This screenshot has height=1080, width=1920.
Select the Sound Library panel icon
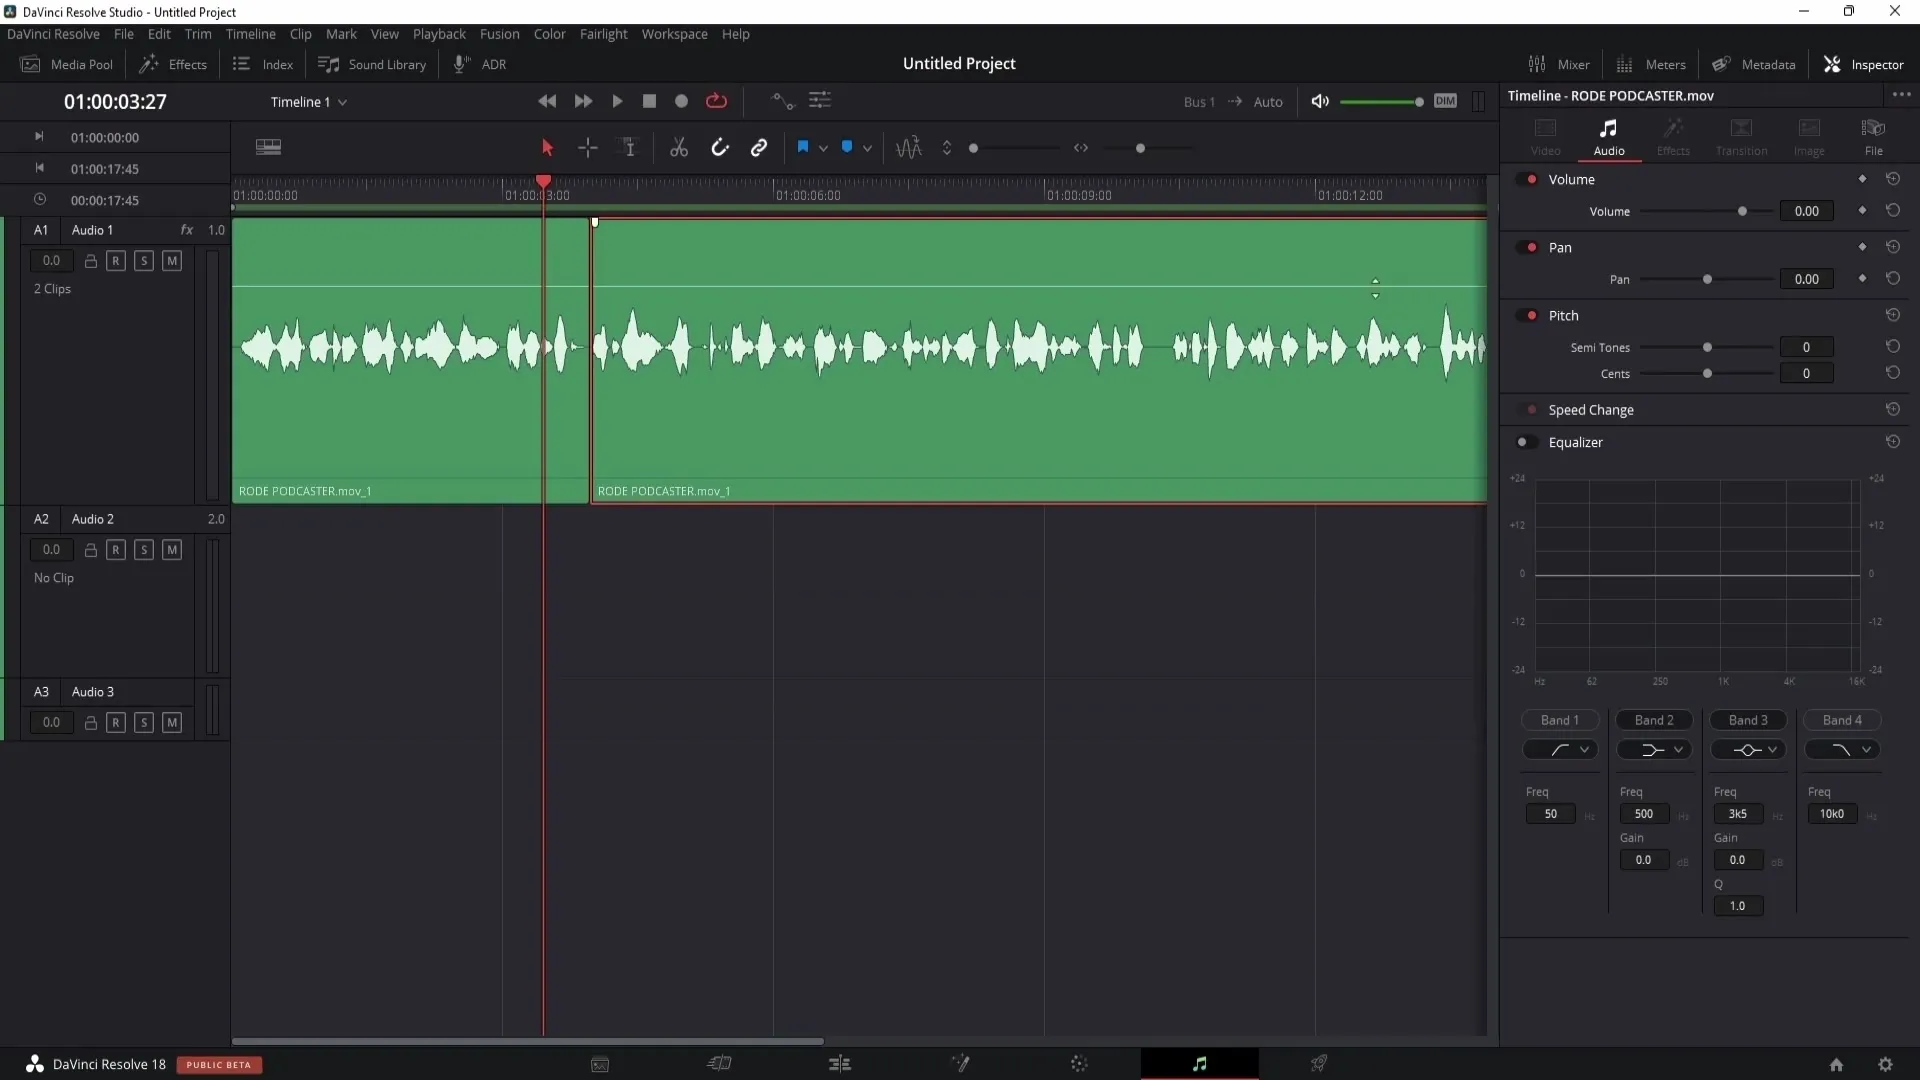(x=327, y=65)
